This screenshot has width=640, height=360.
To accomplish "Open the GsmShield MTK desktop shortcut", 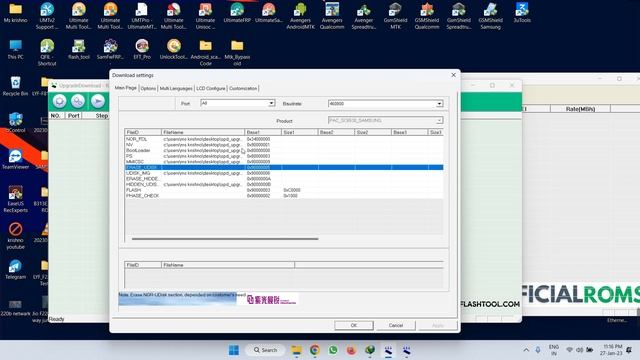I will [x=395, y=16].
